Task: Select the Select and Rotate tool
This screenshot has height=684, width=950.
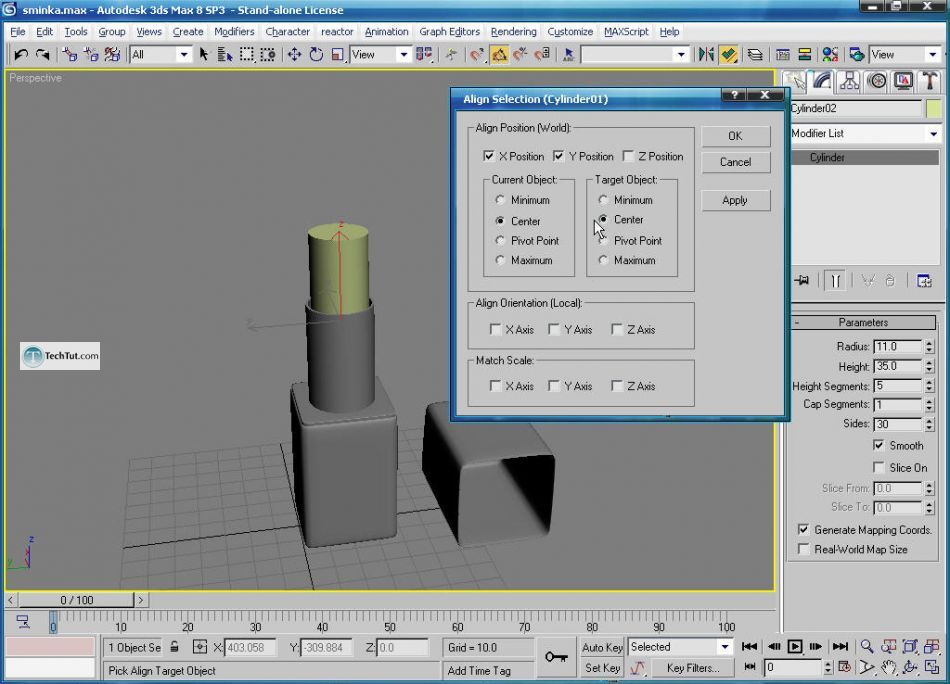Action: pyautogui.click(x=316, y=55)
